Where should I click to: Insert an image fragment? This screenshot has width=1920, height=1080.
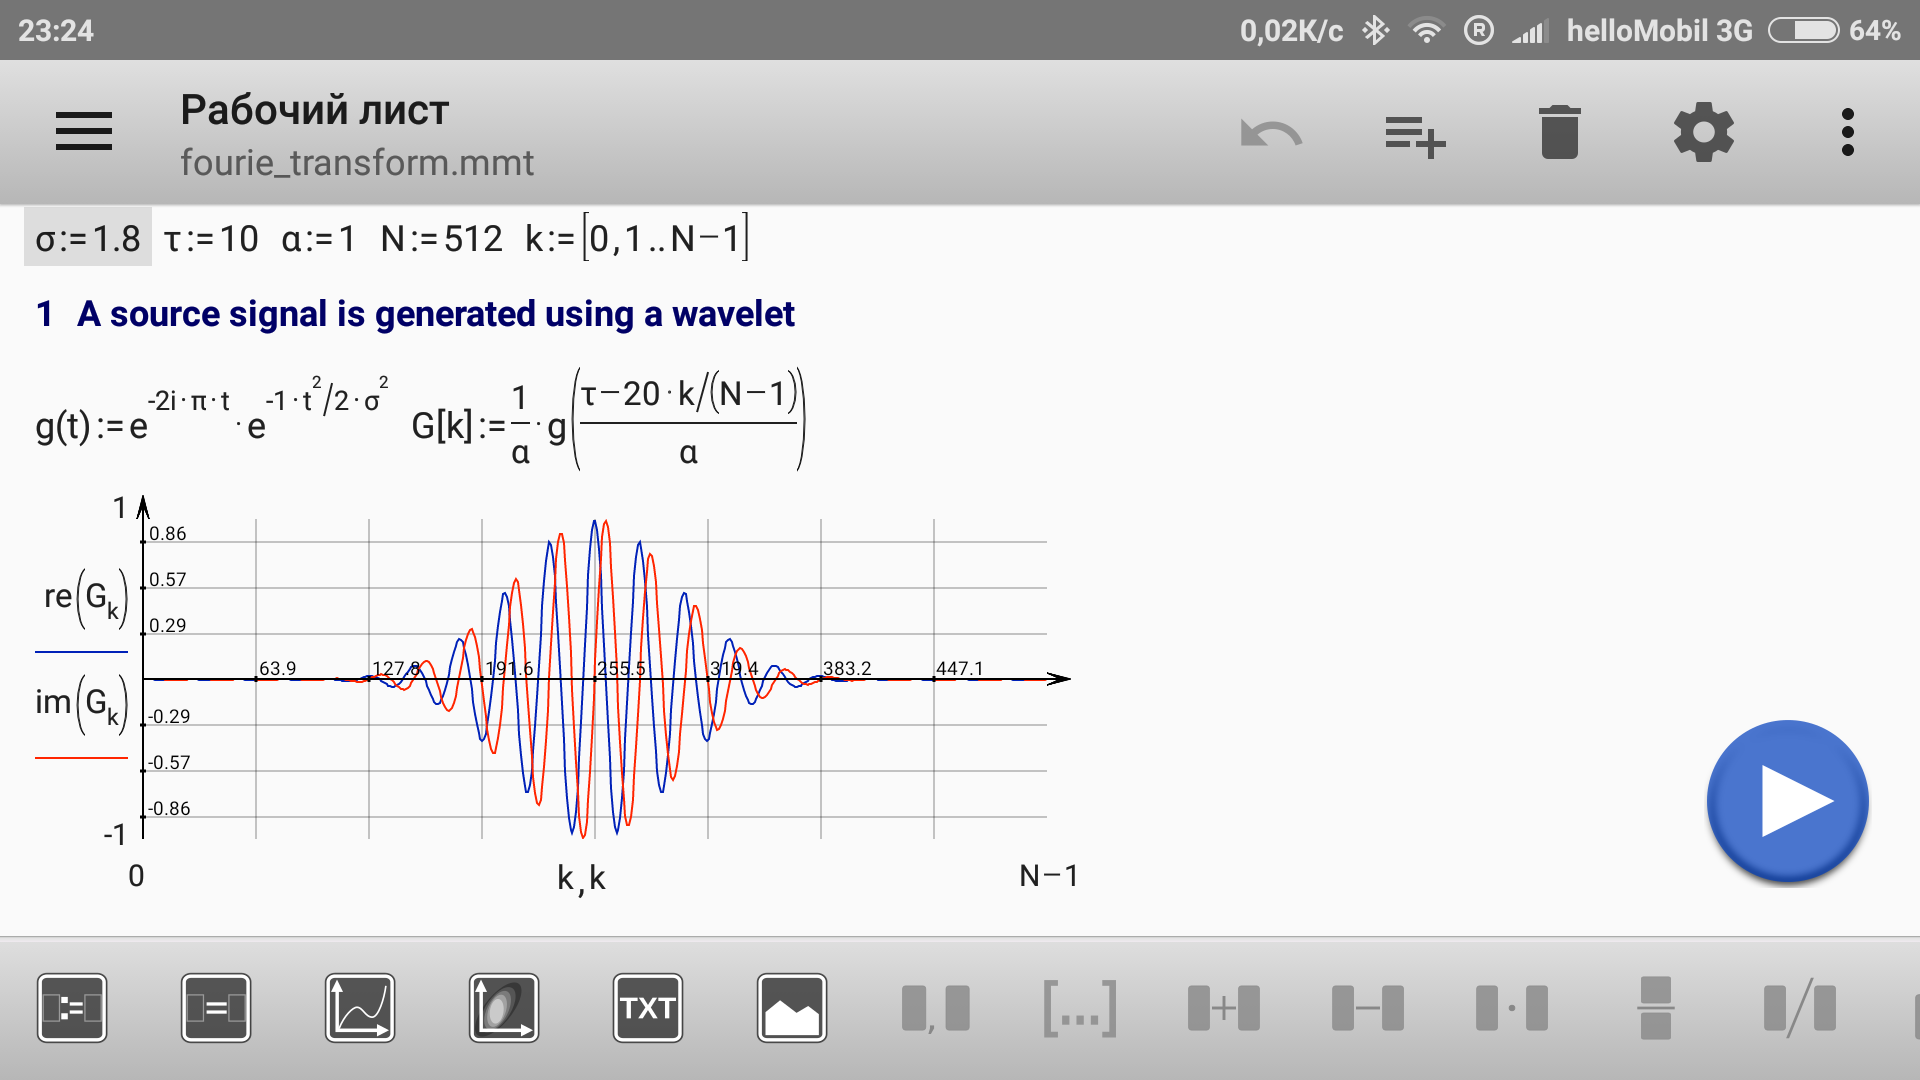(x=792, y=1008)
